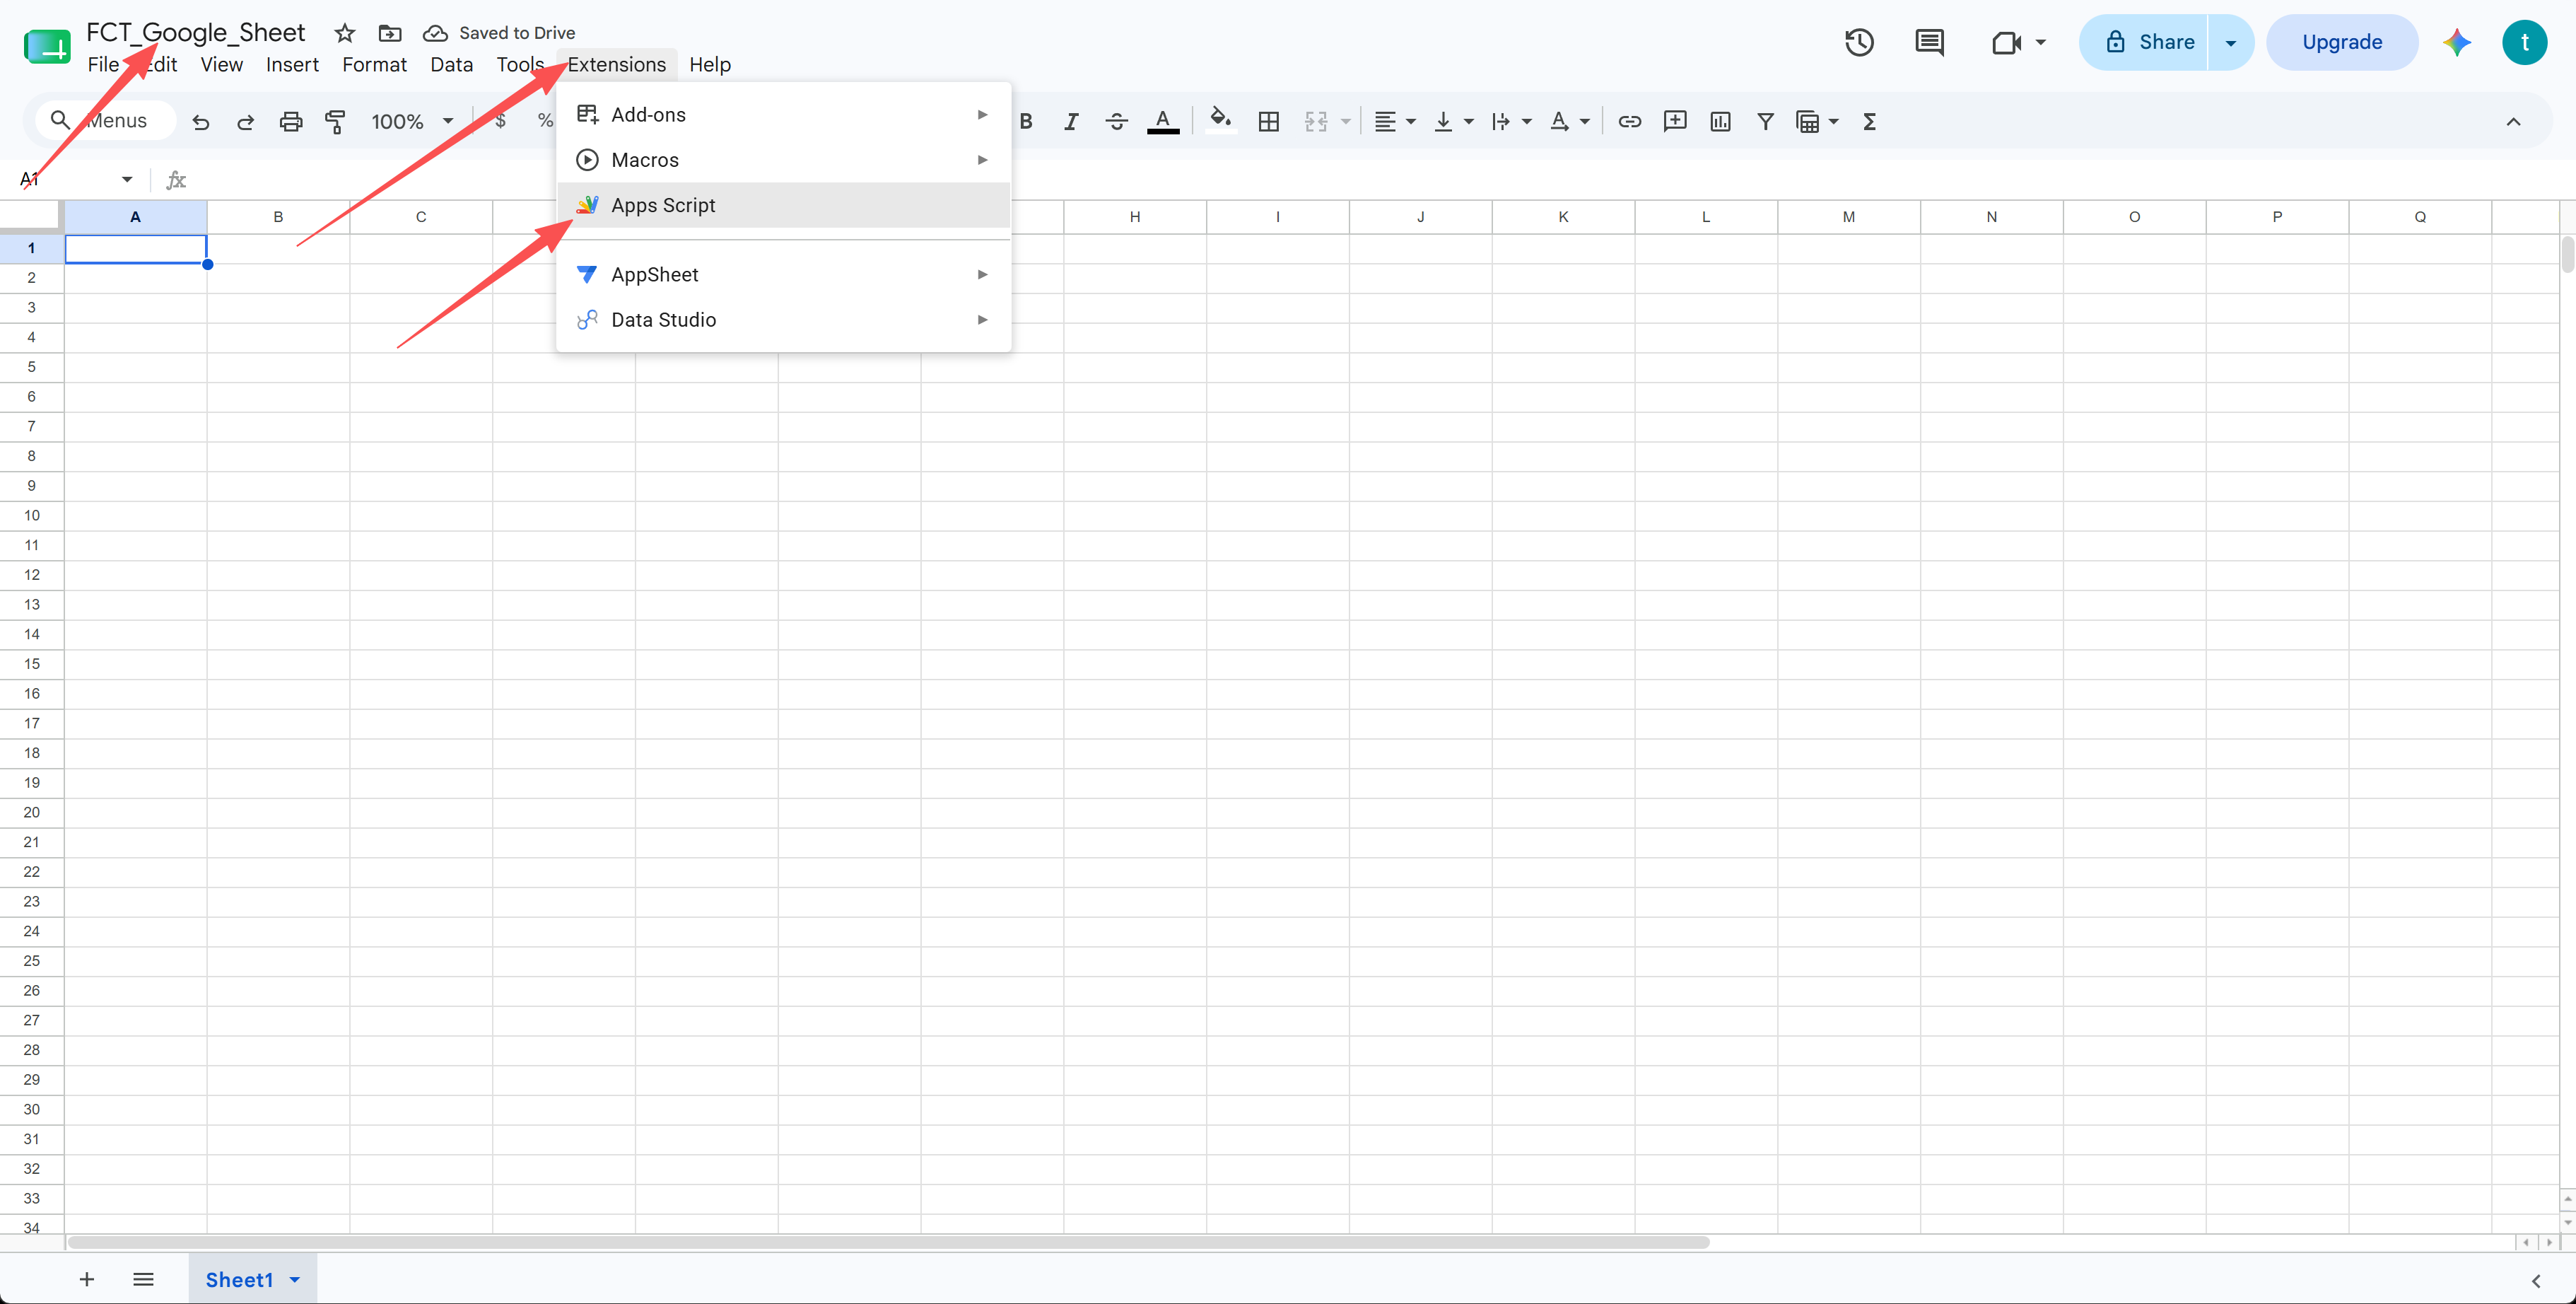
Task: Open the zoom 100% dropdown
Action: (x=412, y=122)
